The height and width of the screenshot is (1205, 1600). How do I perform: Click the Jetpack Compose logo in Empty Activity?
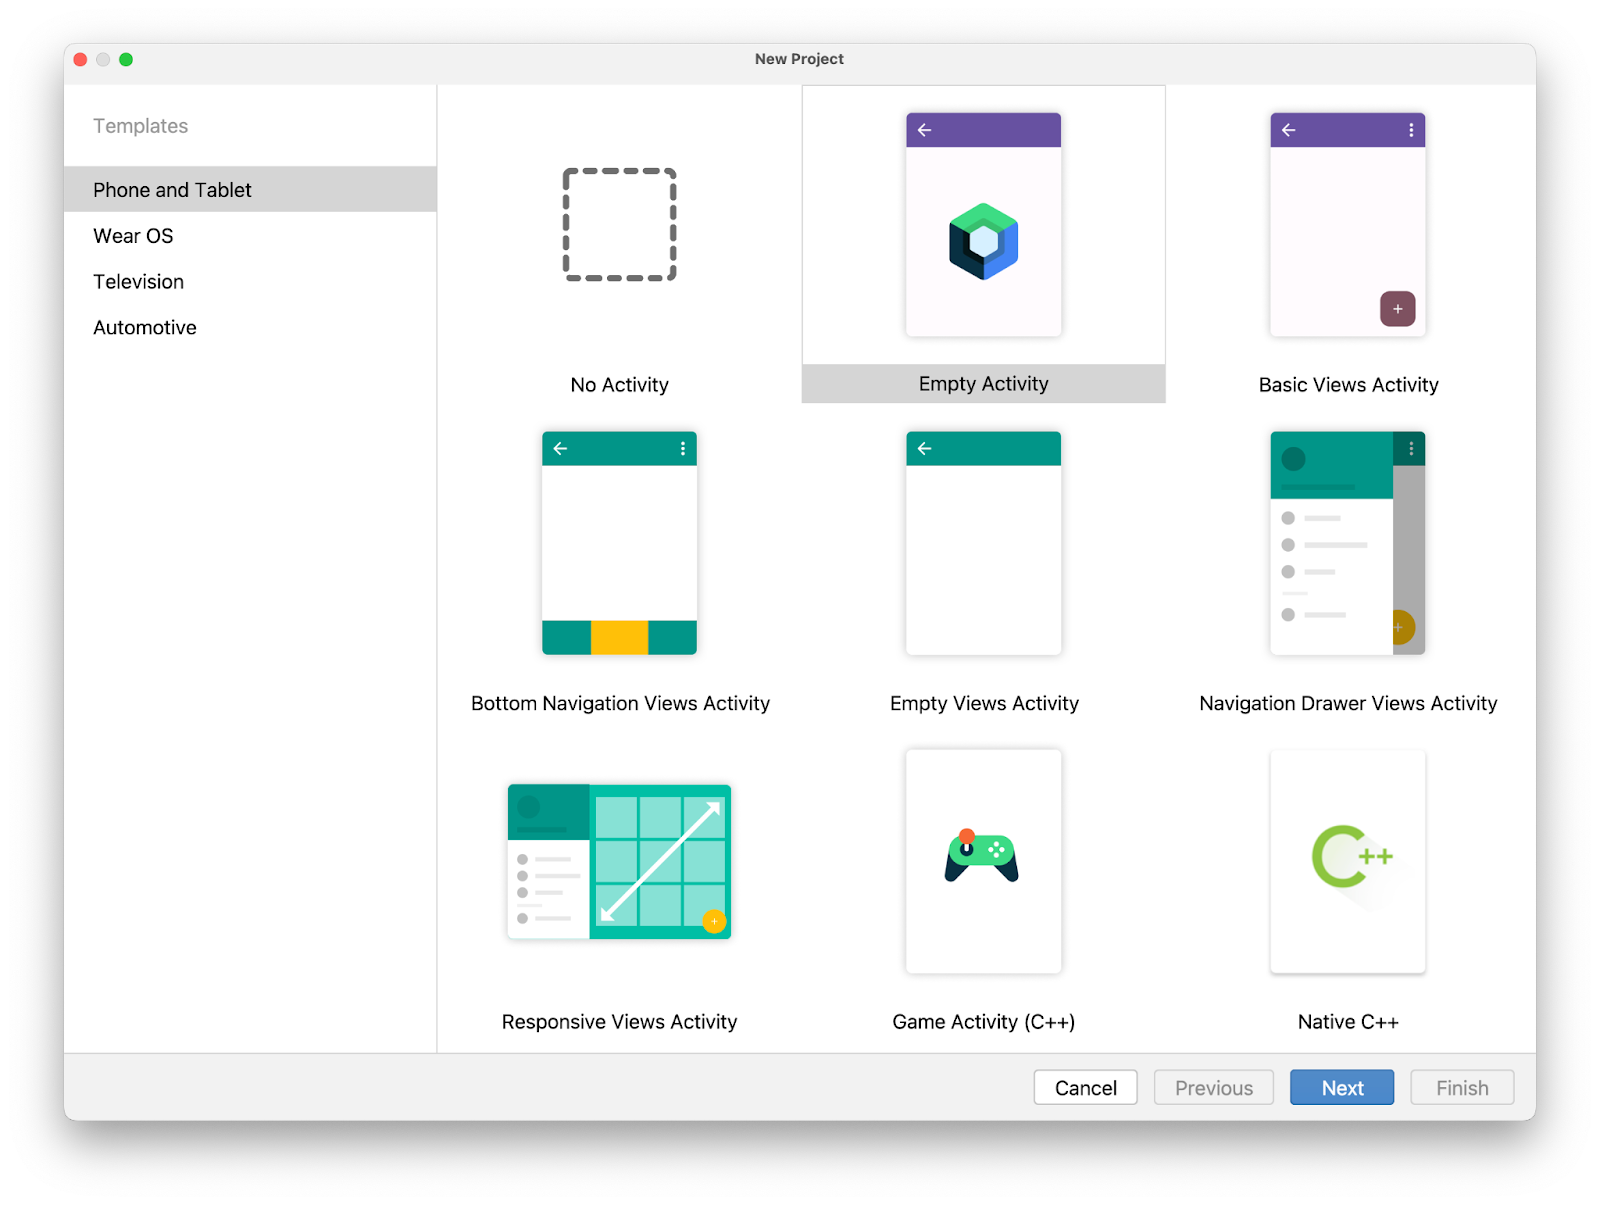point(983,241)
